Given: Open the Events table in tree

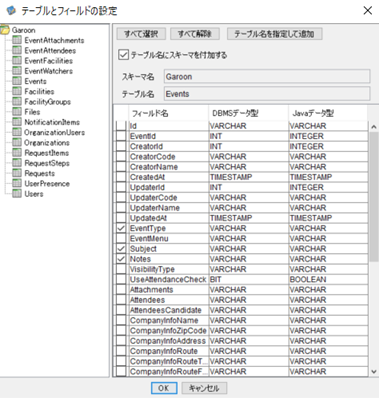Looking at the screenshot, I should tap(35, 81).
